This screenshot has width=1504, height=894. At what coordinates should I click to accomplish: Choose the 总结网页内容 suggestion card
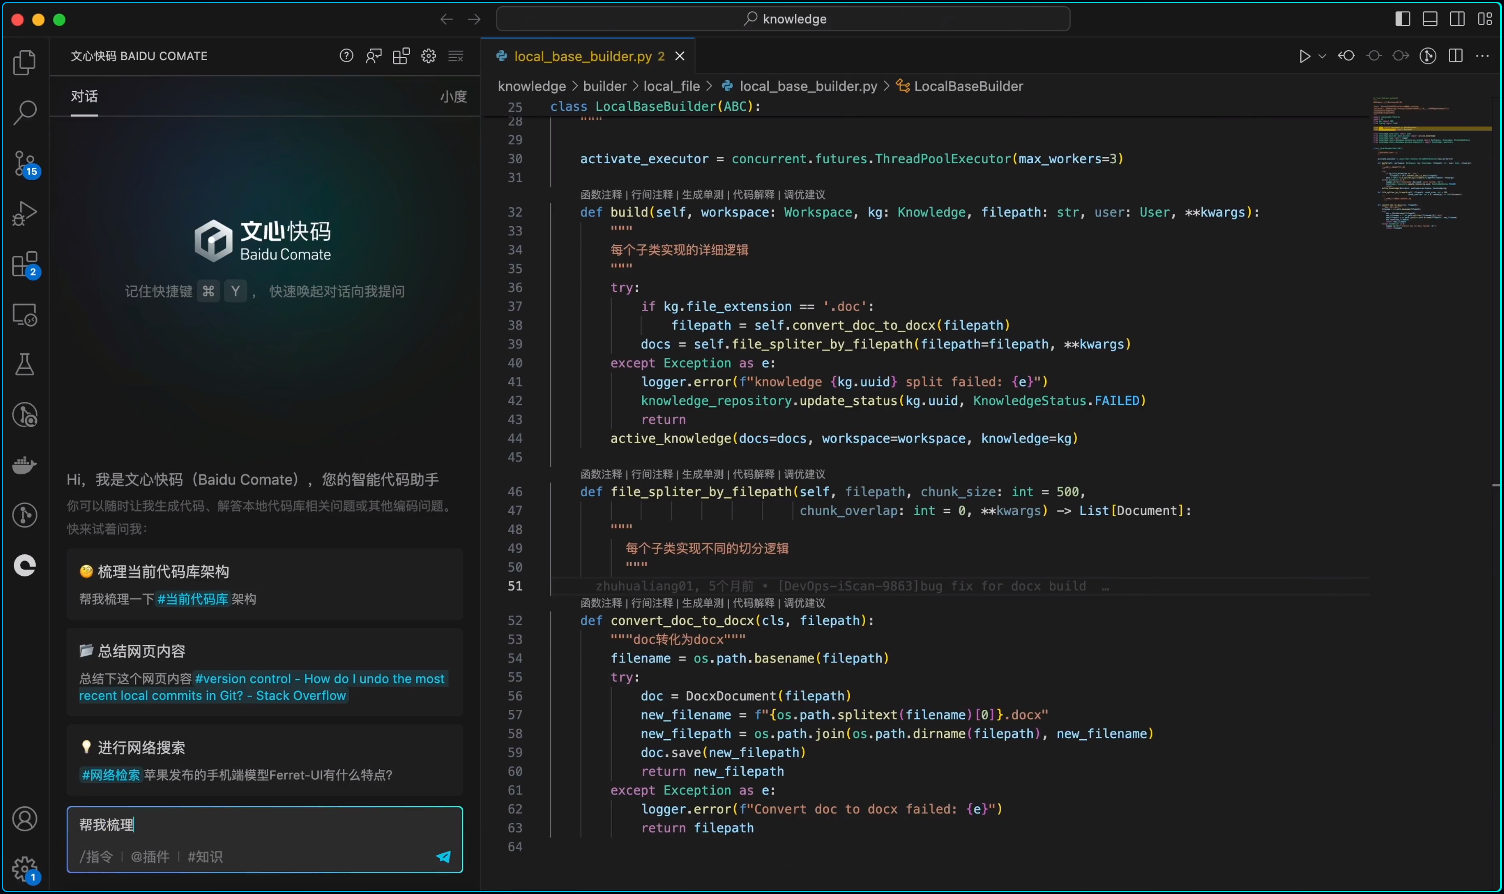click(265, 672)
